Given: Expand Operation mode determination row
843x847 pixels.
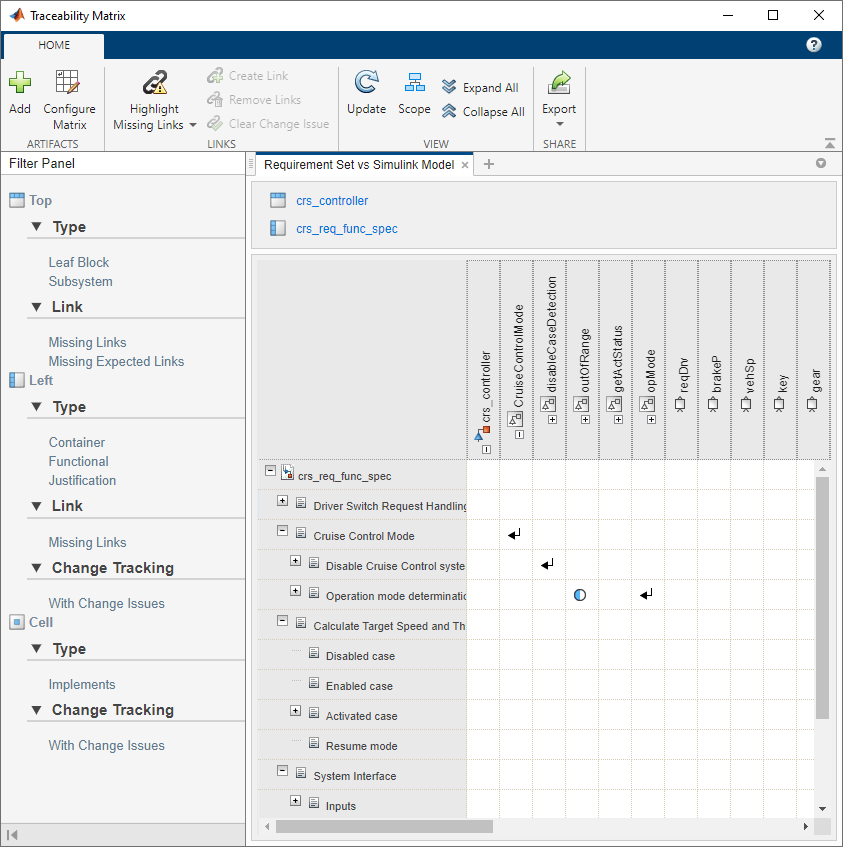Looking at the screenshot, I should (295, 590).
